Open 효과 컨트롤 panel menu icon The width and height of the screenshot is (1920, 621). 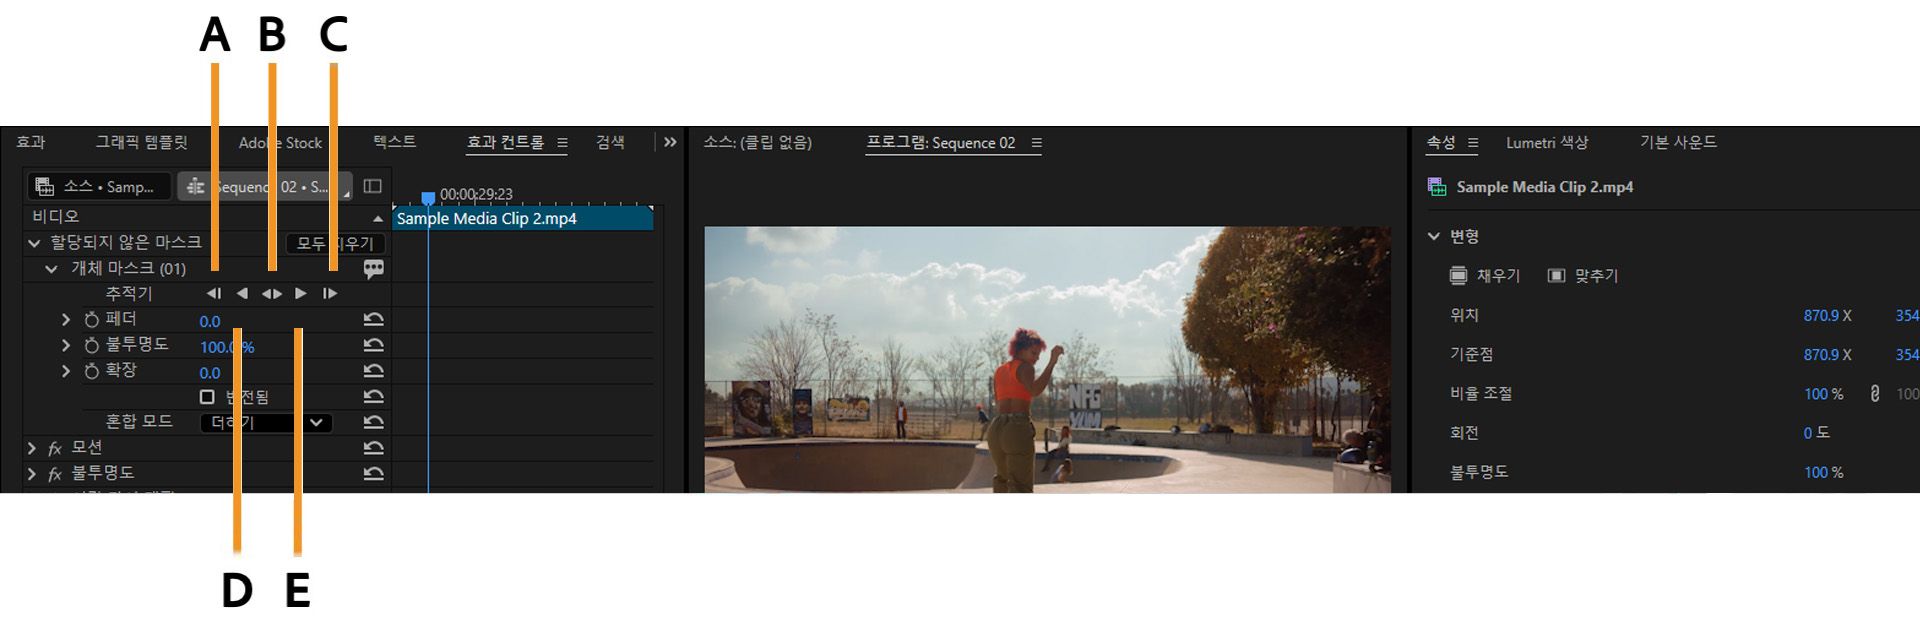click(562, 143)
